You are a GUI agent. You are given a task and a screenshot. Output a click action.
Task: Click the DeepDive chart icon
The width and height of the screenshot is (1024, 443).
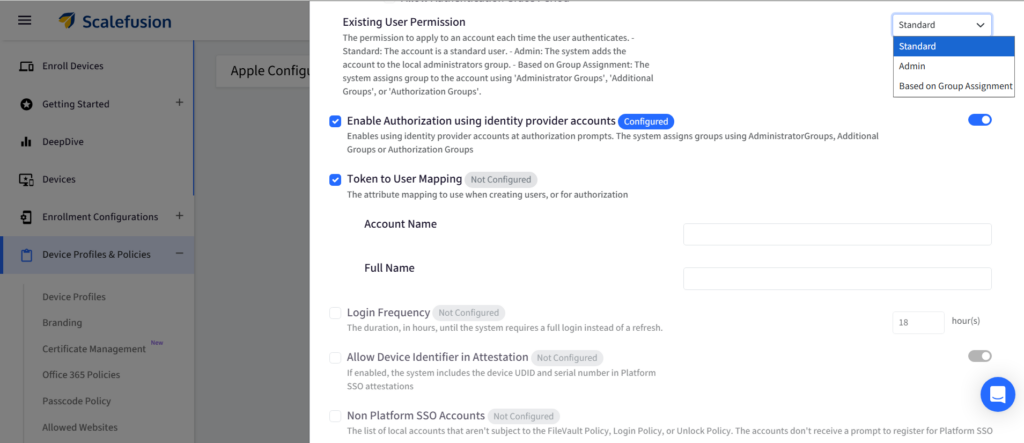coord(26,142)
